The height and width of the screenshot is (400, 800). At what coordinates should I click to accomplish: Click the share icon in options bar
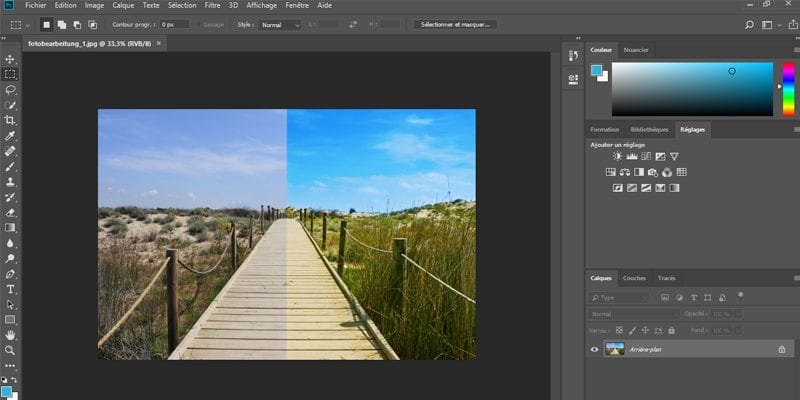pos(793,24)
